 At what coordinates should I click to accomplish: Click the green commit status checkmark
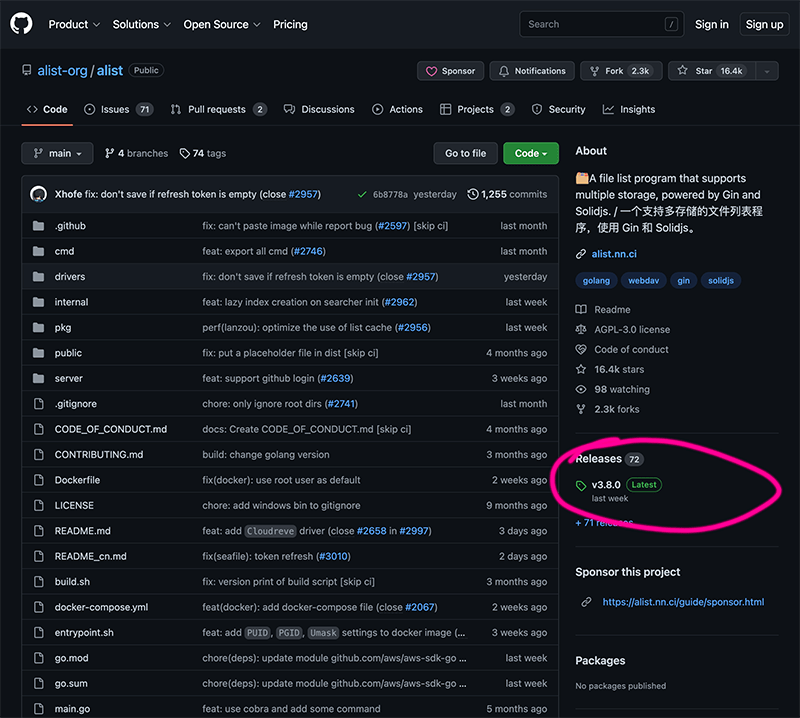tap(362, 194)
